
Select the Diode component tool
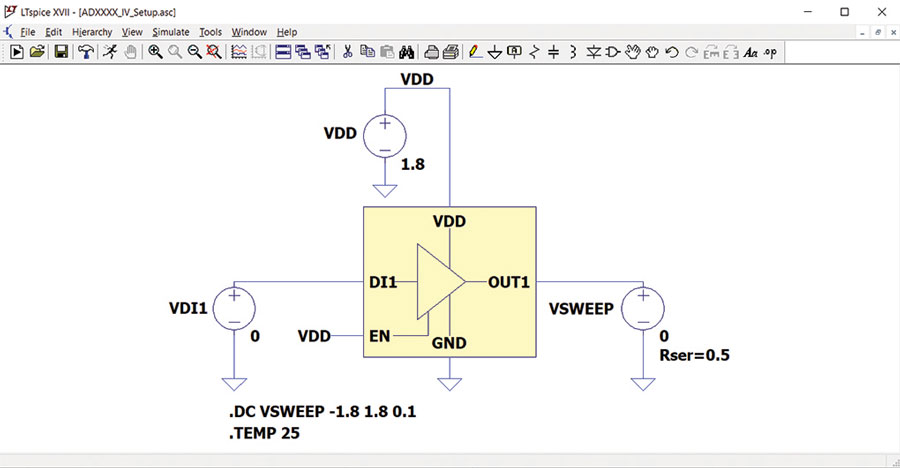point(593,52)
